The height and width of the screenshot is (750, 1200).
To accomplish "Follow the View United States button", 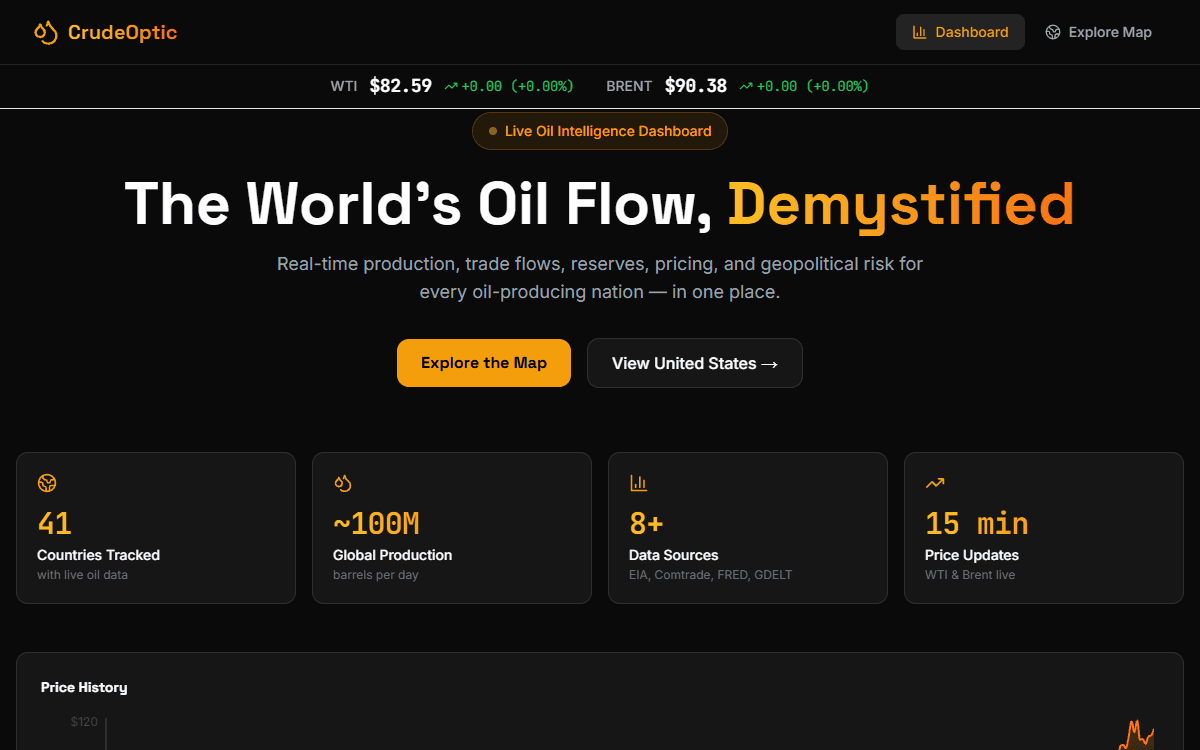I will pyautogui.click(x=694, y=363).
